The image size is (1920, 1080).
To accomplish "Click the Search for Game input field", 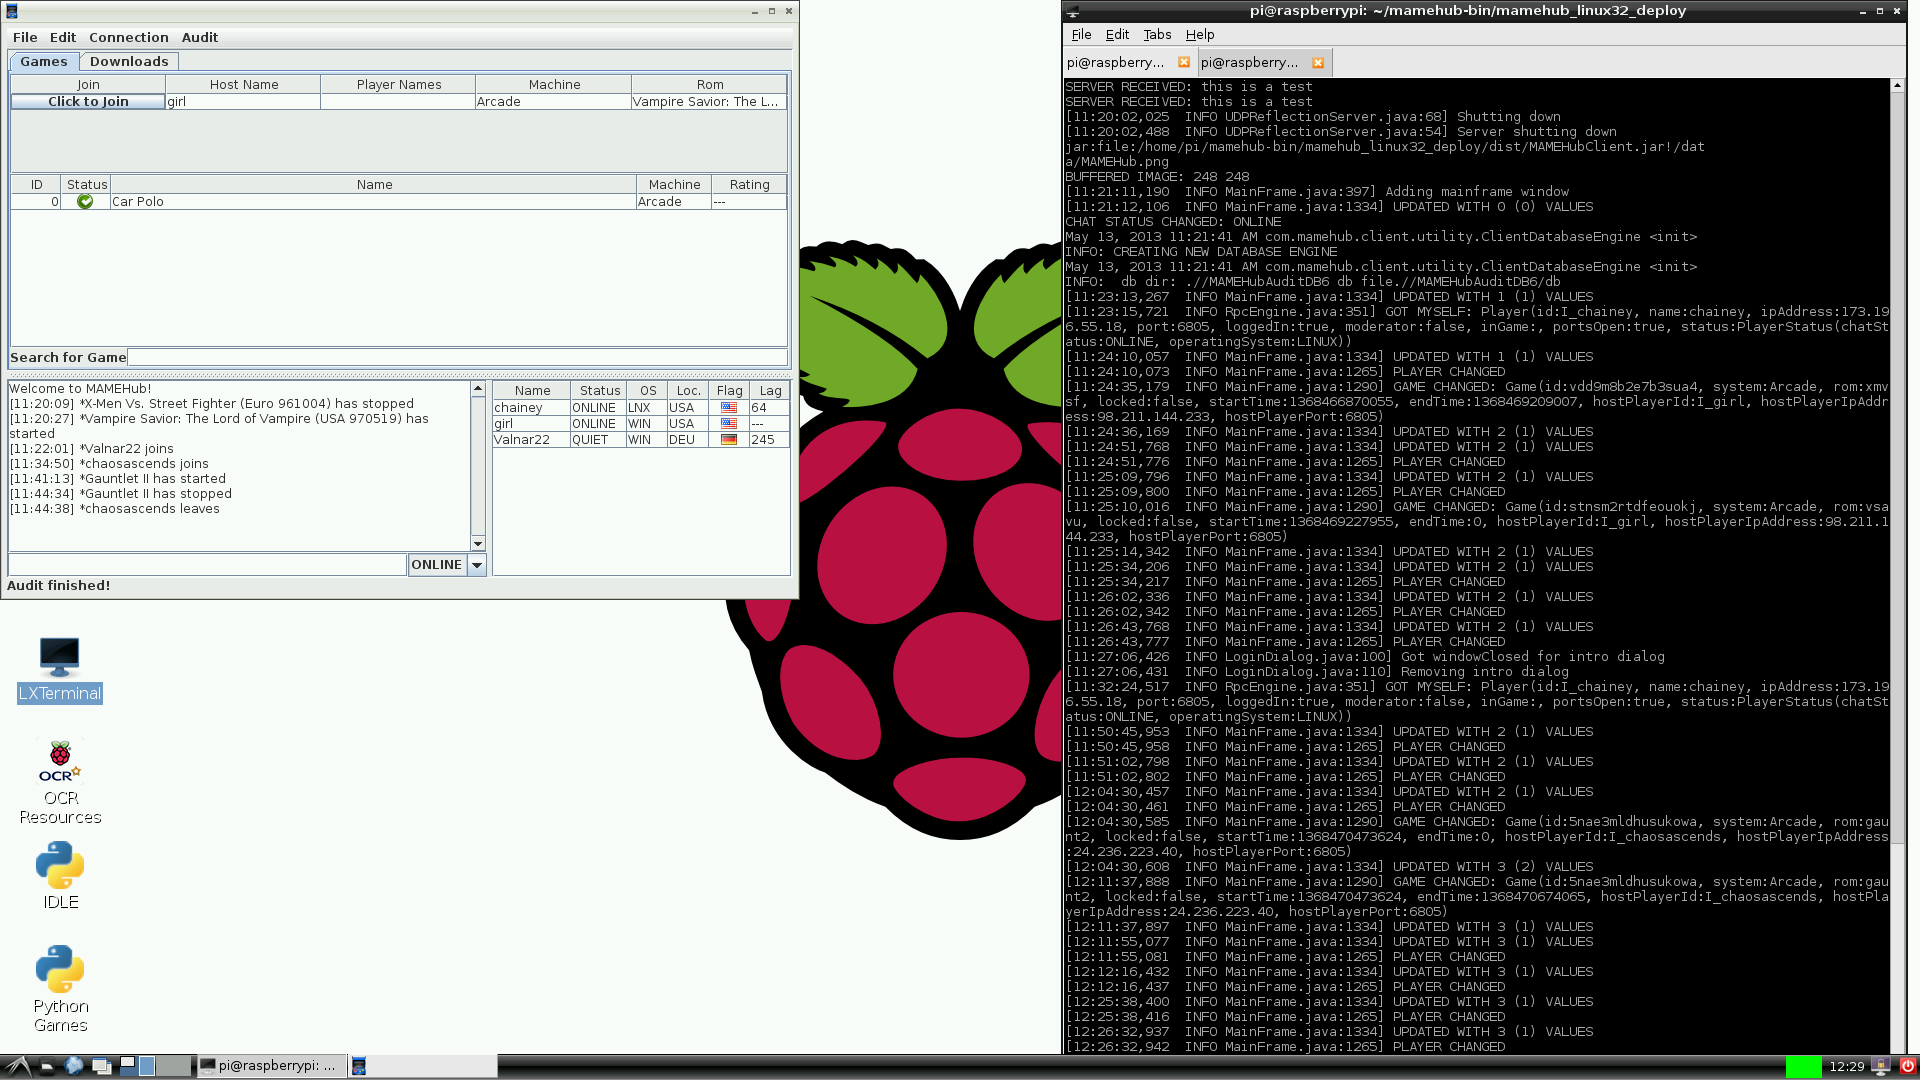I will [458, 357].
